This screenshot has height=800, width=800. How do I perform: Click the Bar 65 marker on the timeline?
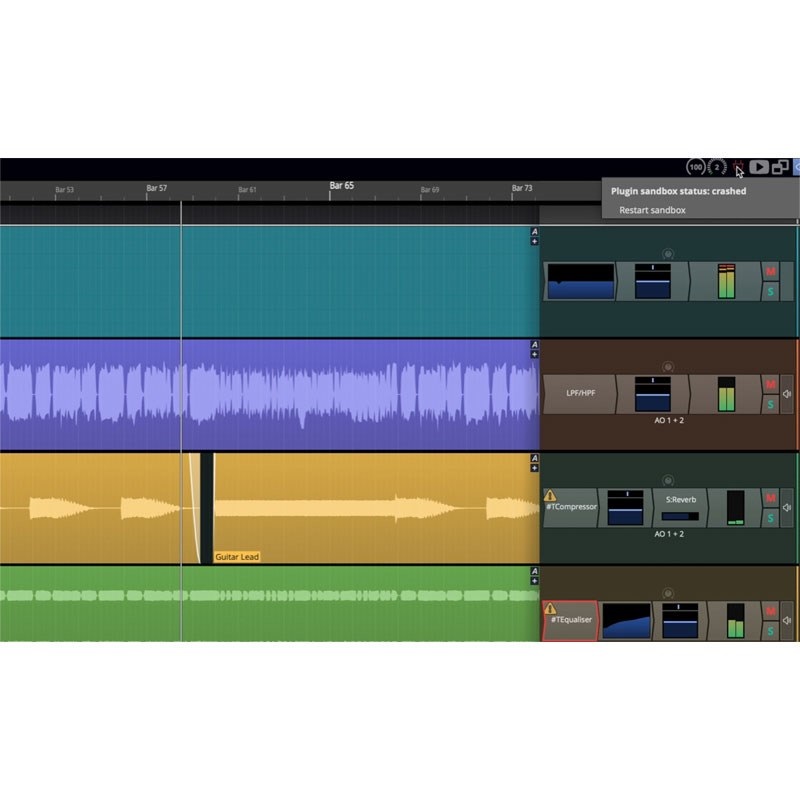[341, 186]
